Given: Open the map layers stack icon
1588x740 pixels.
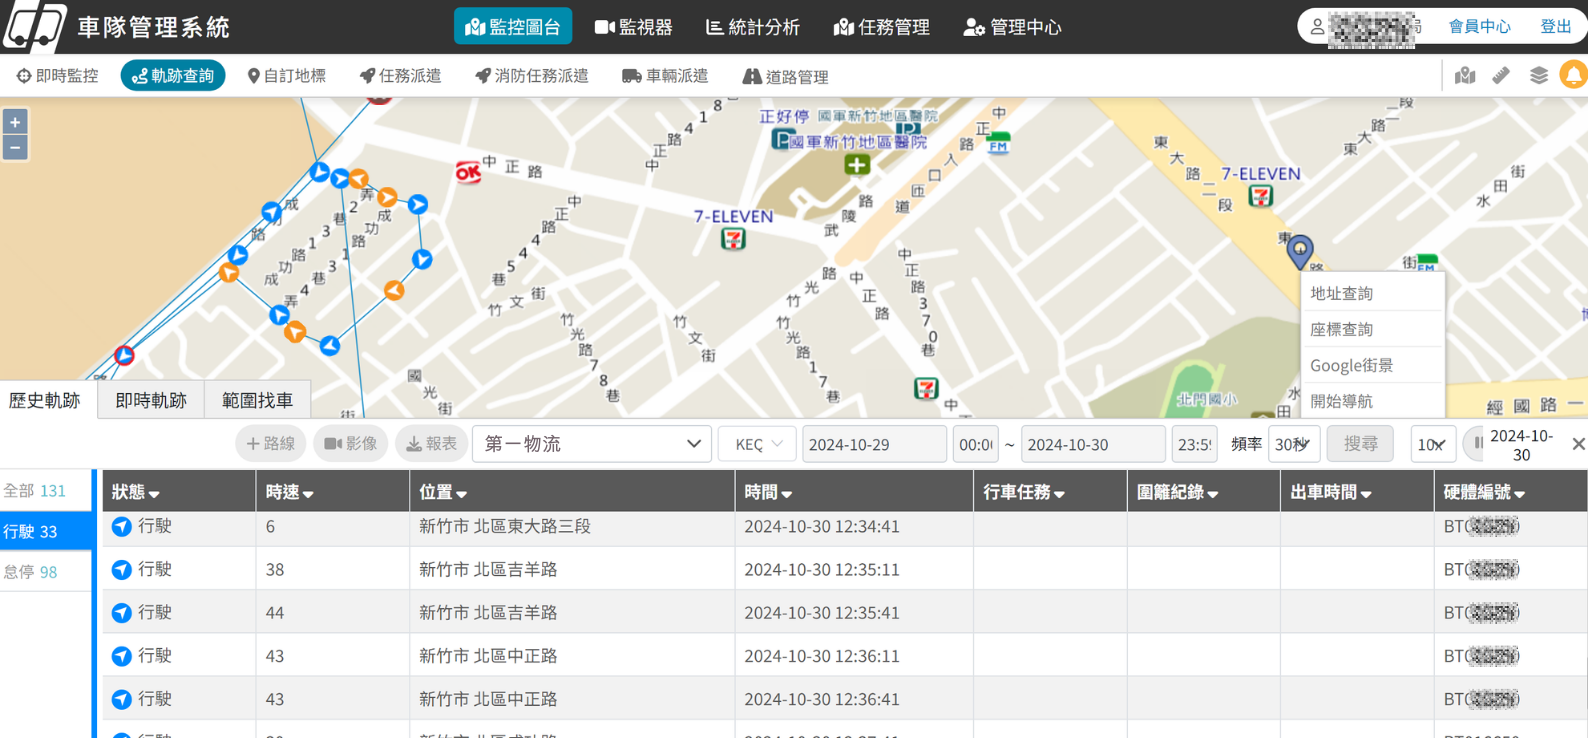Looking at the screenshot, I should pos(1538,76).
